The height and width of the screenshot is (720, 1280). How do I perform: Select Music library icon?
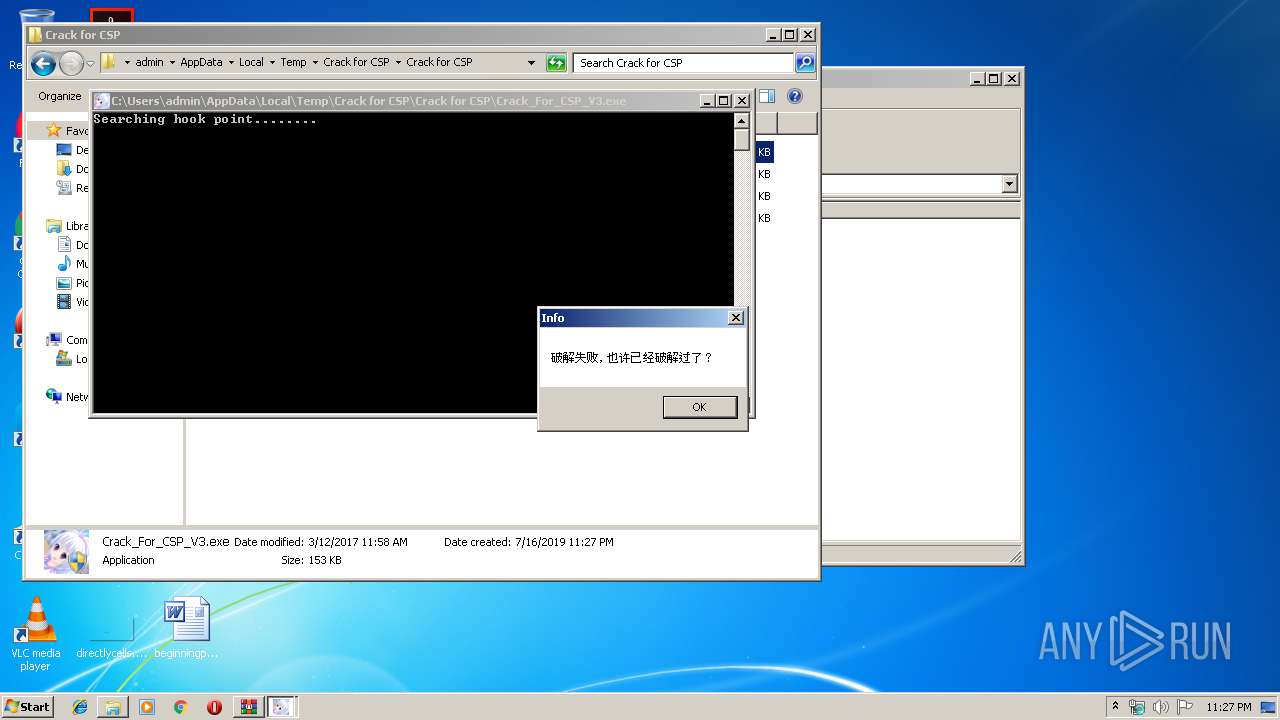[x=64, y=264]
